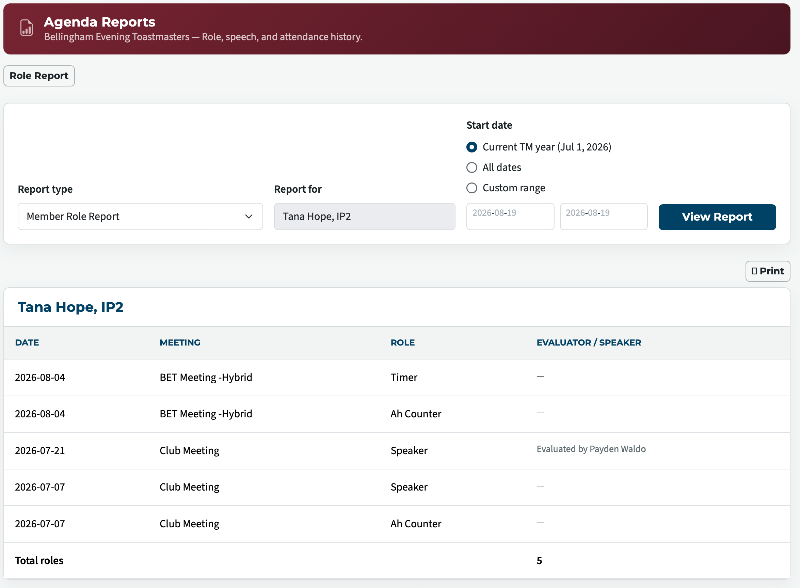
Task: Click the 2026-07-21 date cell
Action: click(40, 451)
